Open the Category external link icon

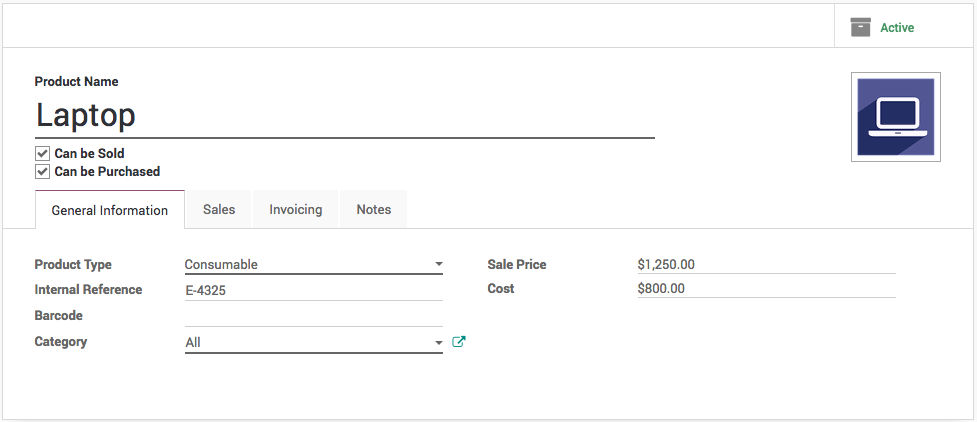pyautogui.click(x=459, y=342)
